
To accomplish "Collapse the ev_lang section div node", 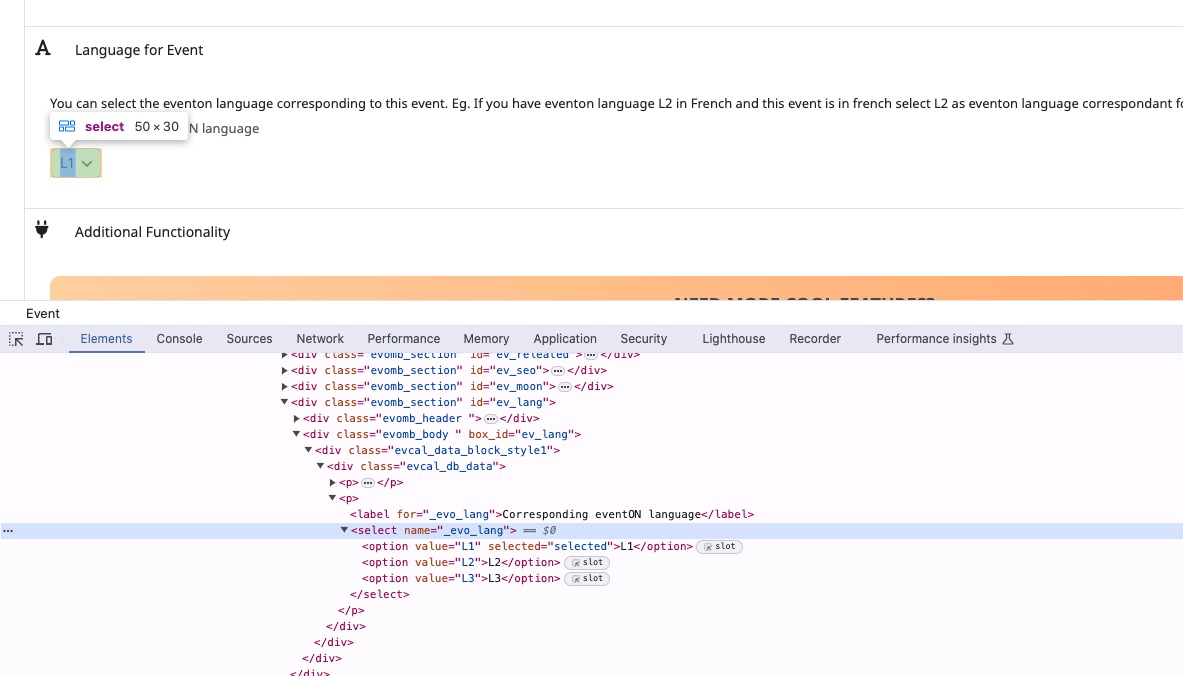I will (284, 402).
